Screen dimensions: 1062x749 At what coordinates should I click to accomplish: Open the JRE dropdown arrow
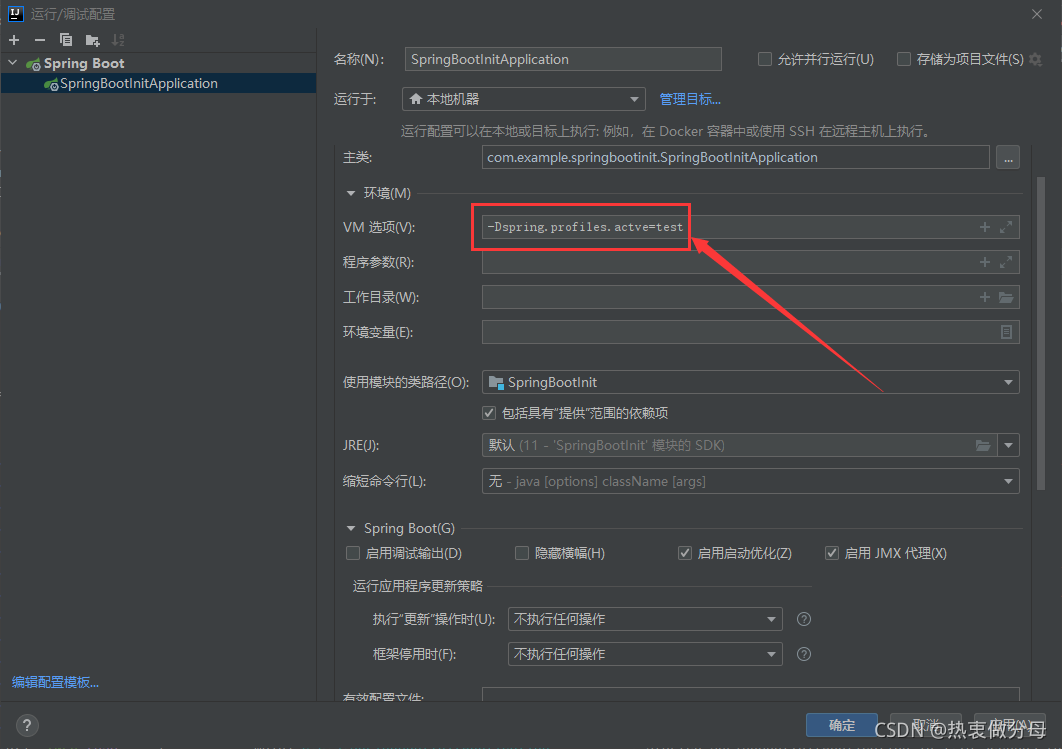click(x=1008, y=446)
